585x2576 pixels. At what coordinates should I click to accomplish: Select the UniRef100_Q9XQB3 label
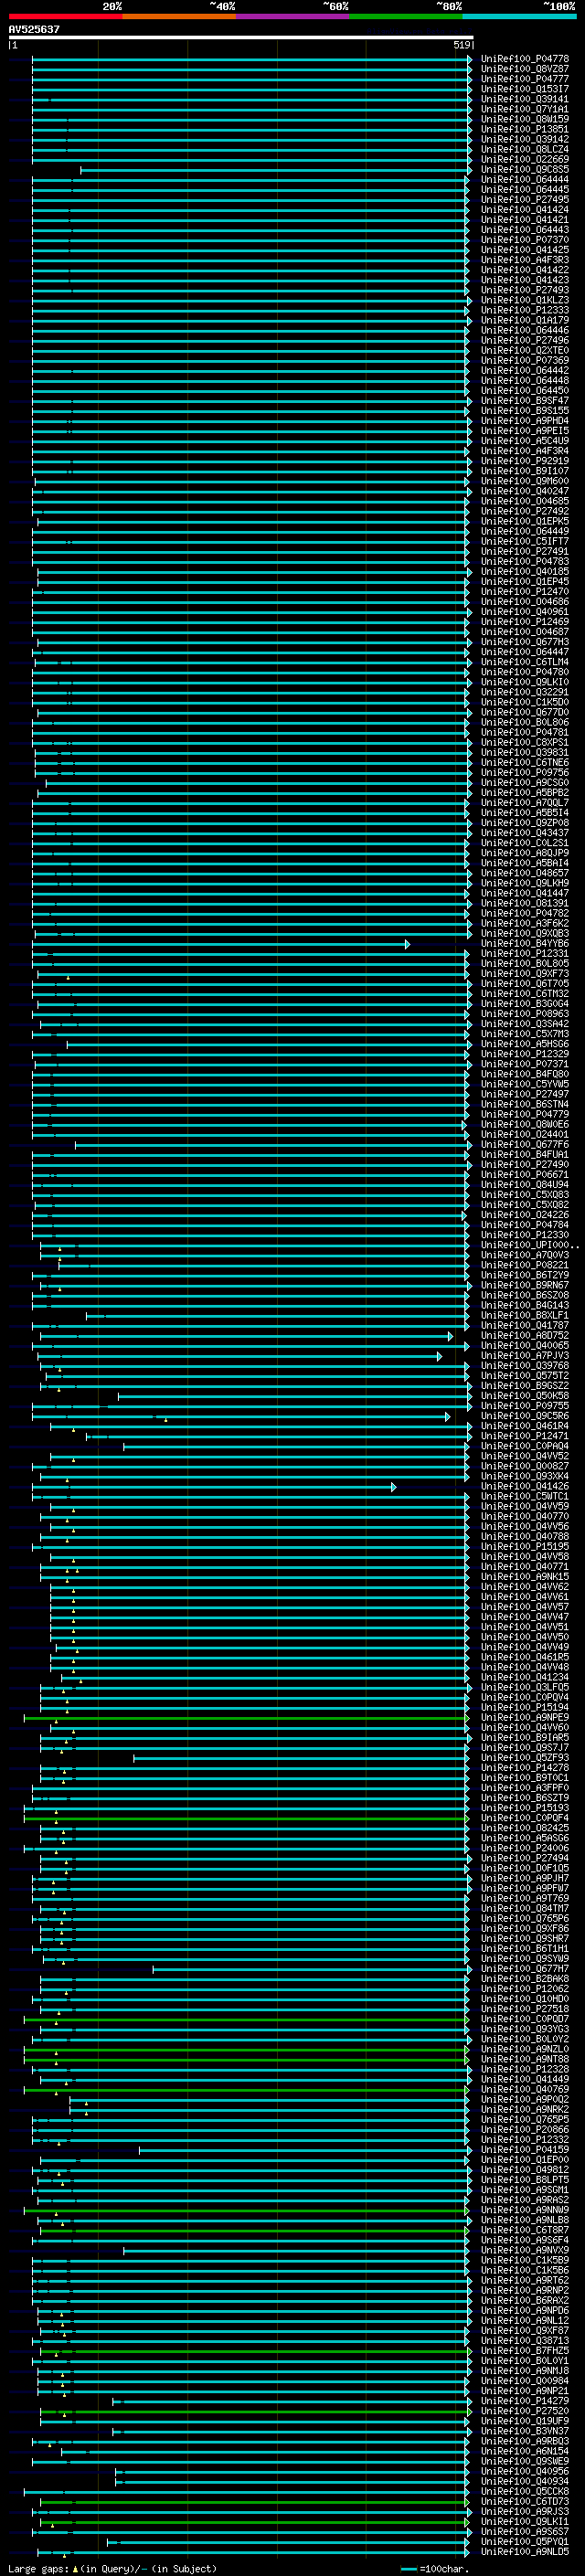click(x=525, y=933)
